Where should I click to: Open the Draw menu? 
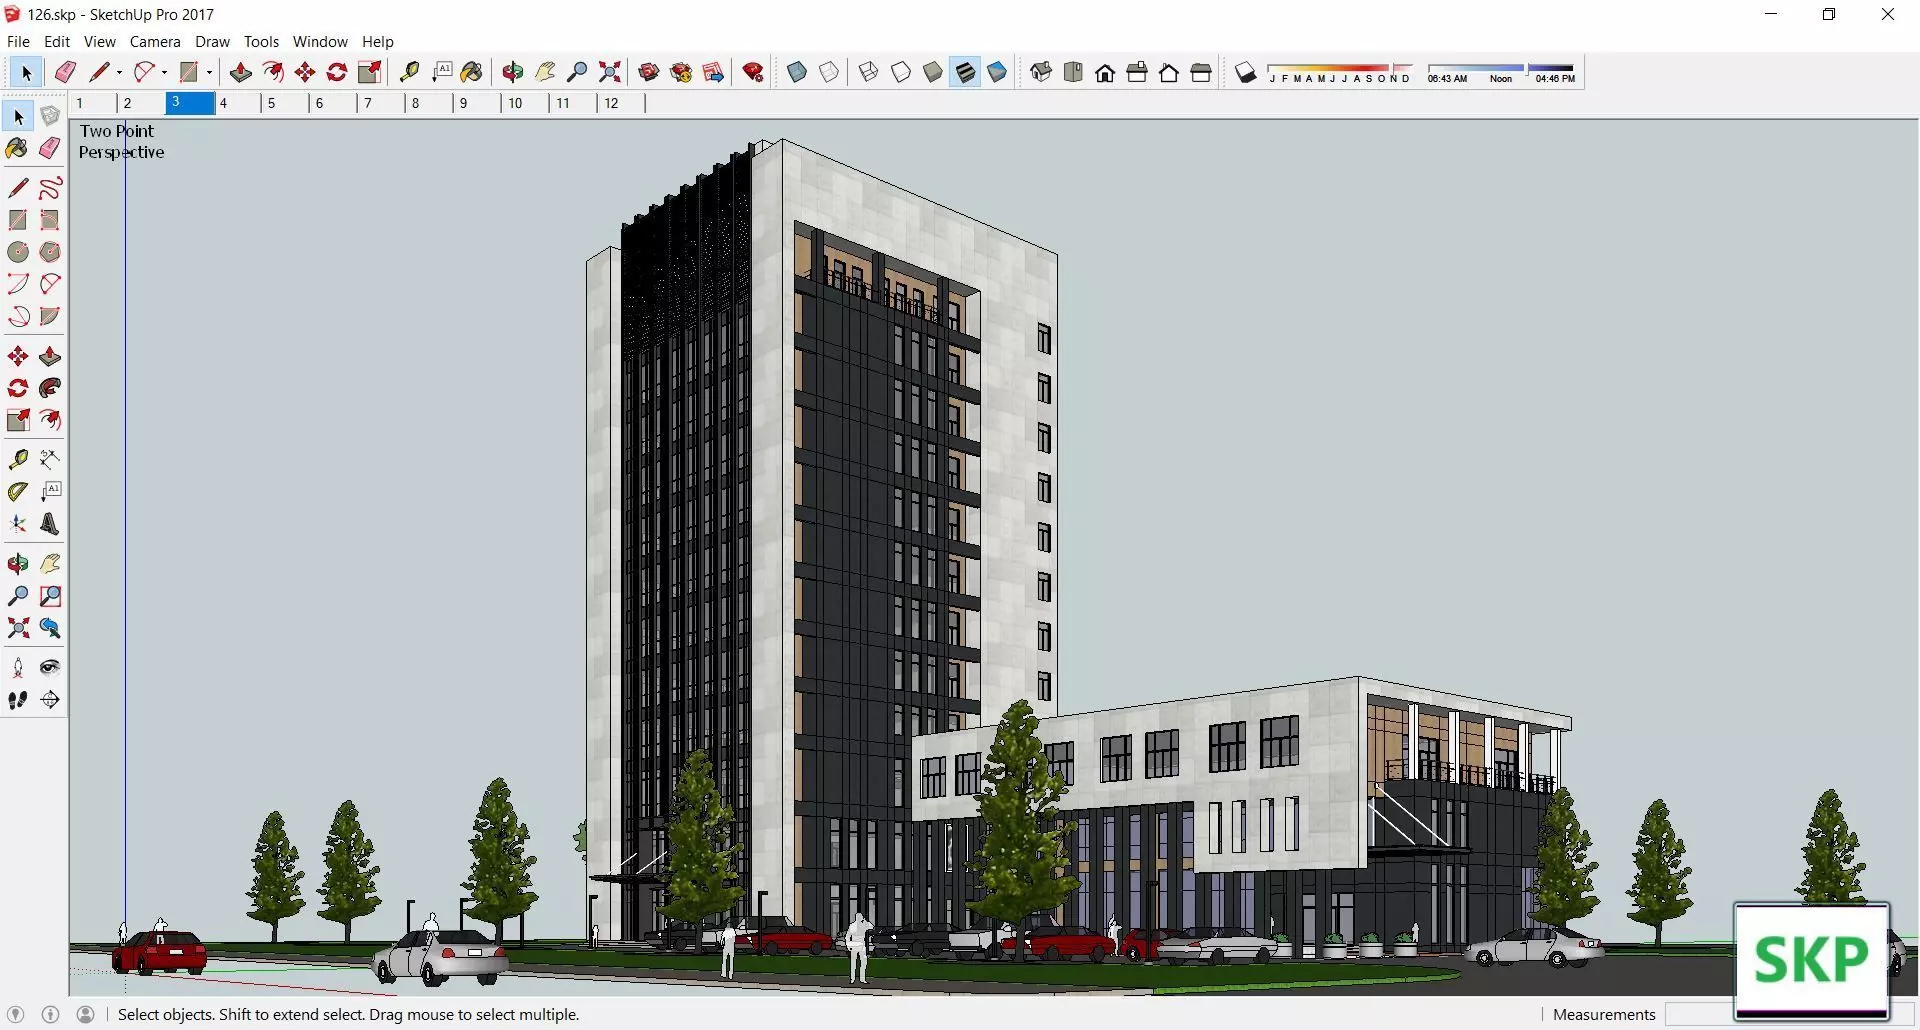[x=212, y=41]
